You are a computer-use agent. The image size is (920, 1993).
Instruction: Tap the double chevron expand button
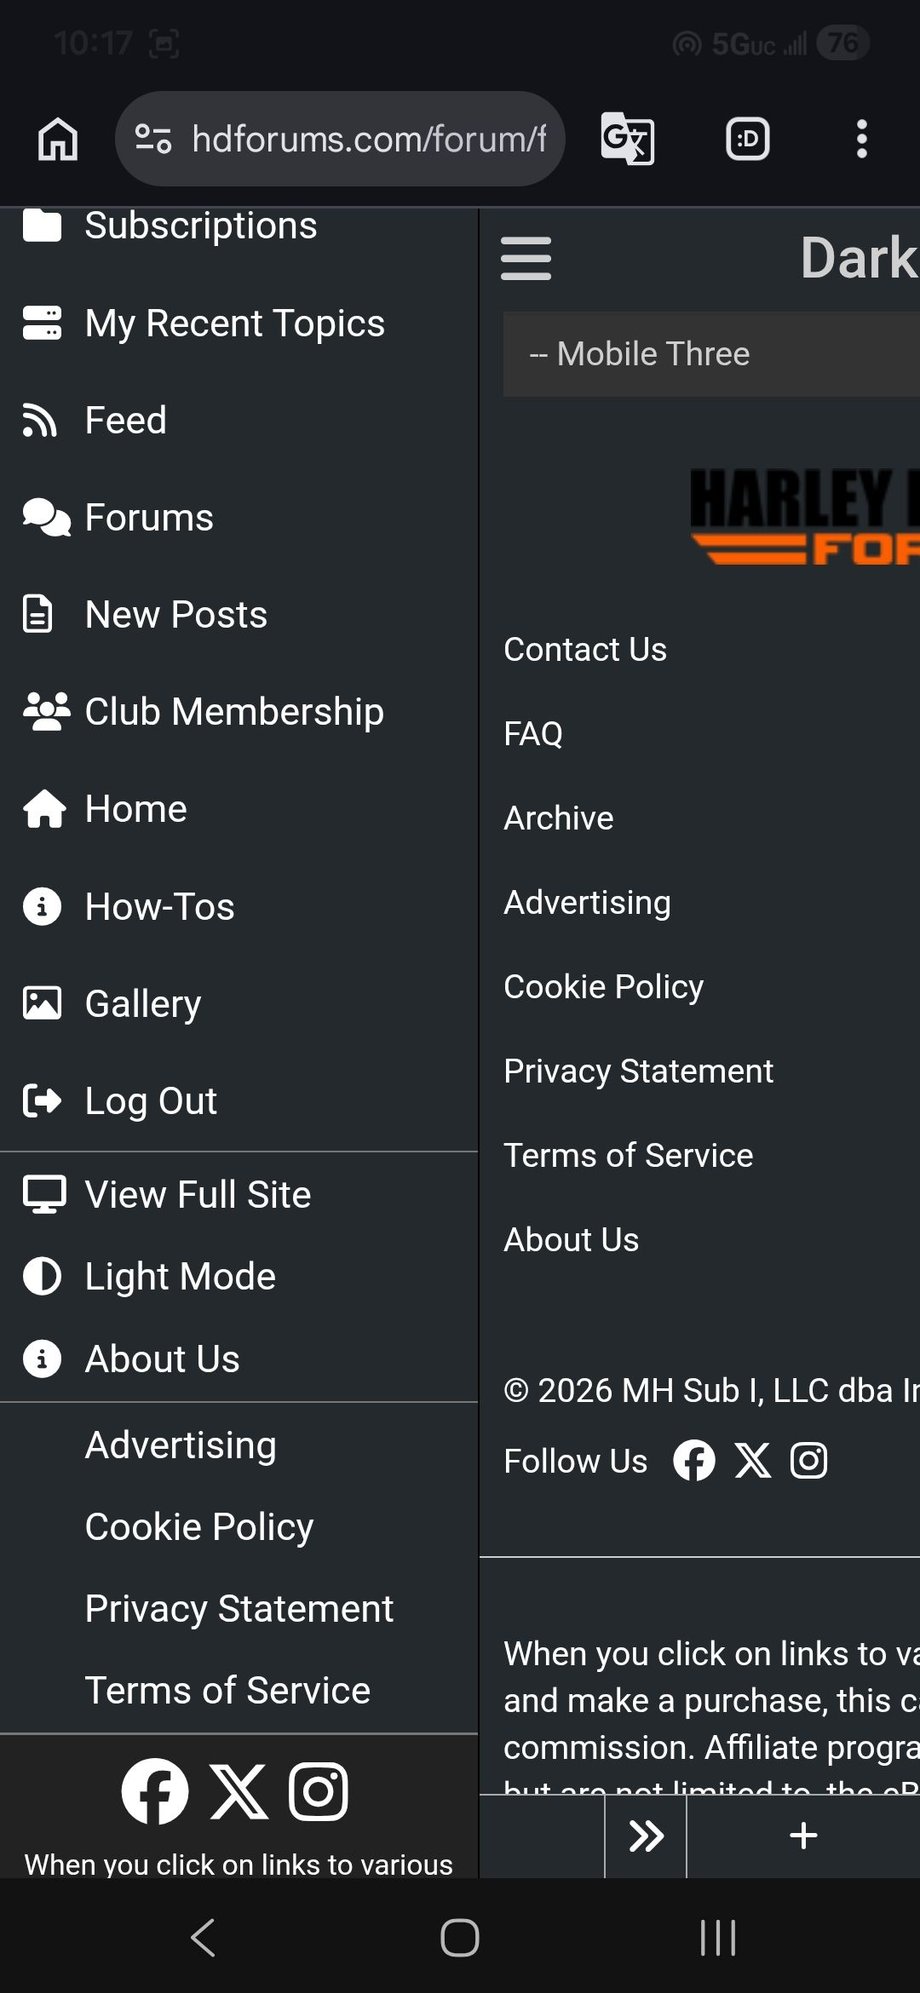(x=646, y=1836)
